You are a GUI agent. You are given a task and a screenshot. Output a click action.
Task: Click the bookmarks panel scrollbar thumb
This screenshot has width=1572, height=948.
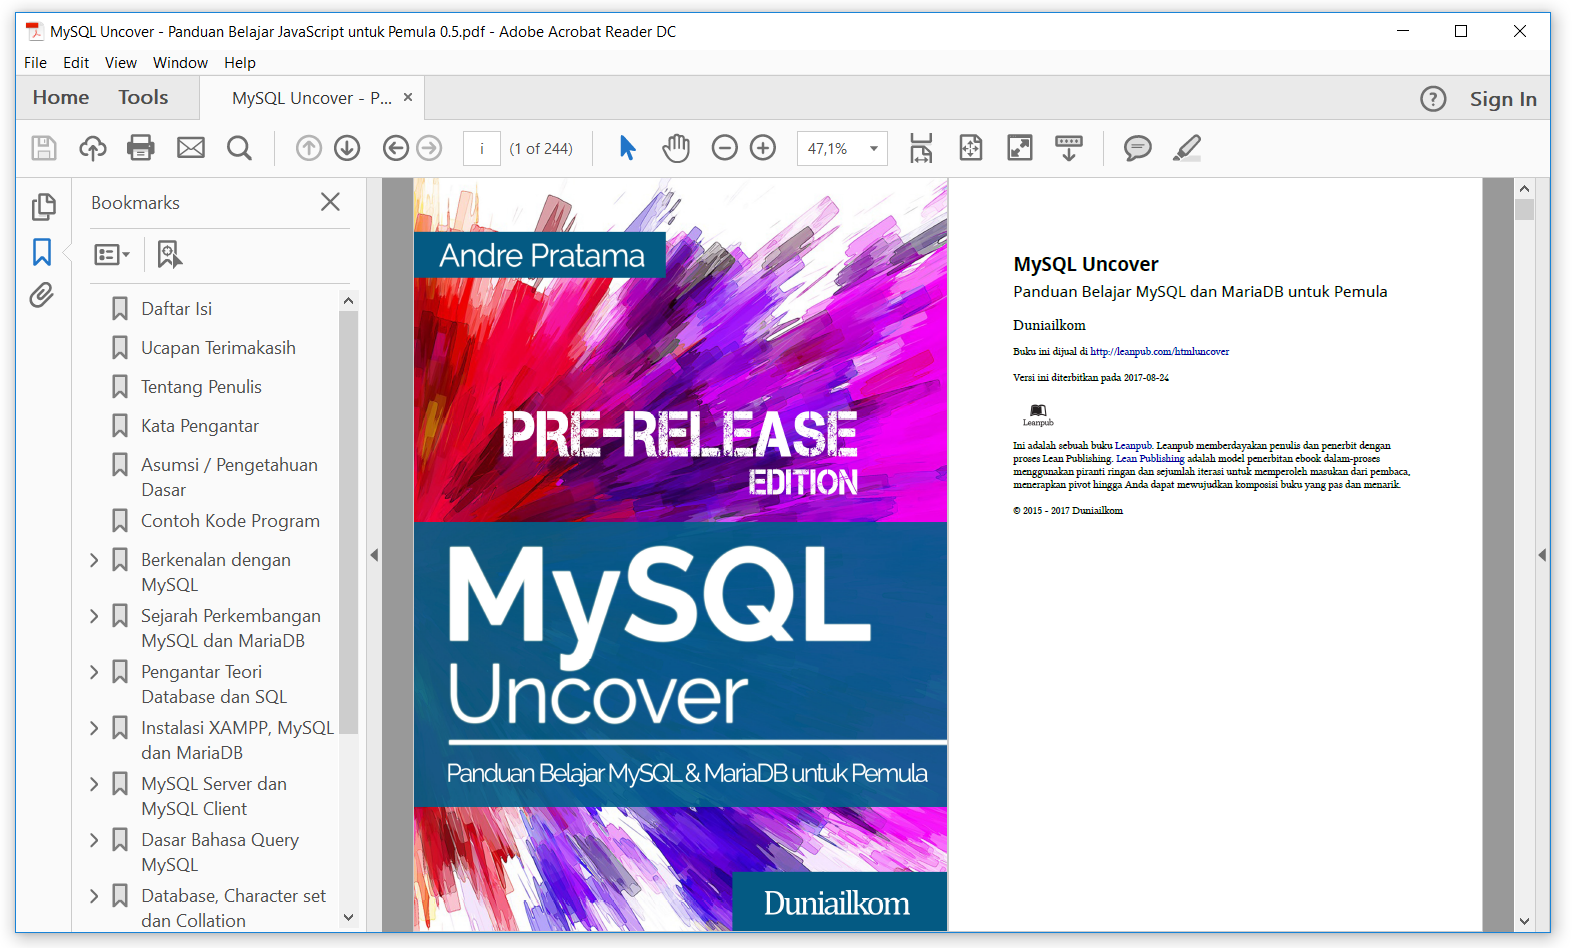[348, 522]
